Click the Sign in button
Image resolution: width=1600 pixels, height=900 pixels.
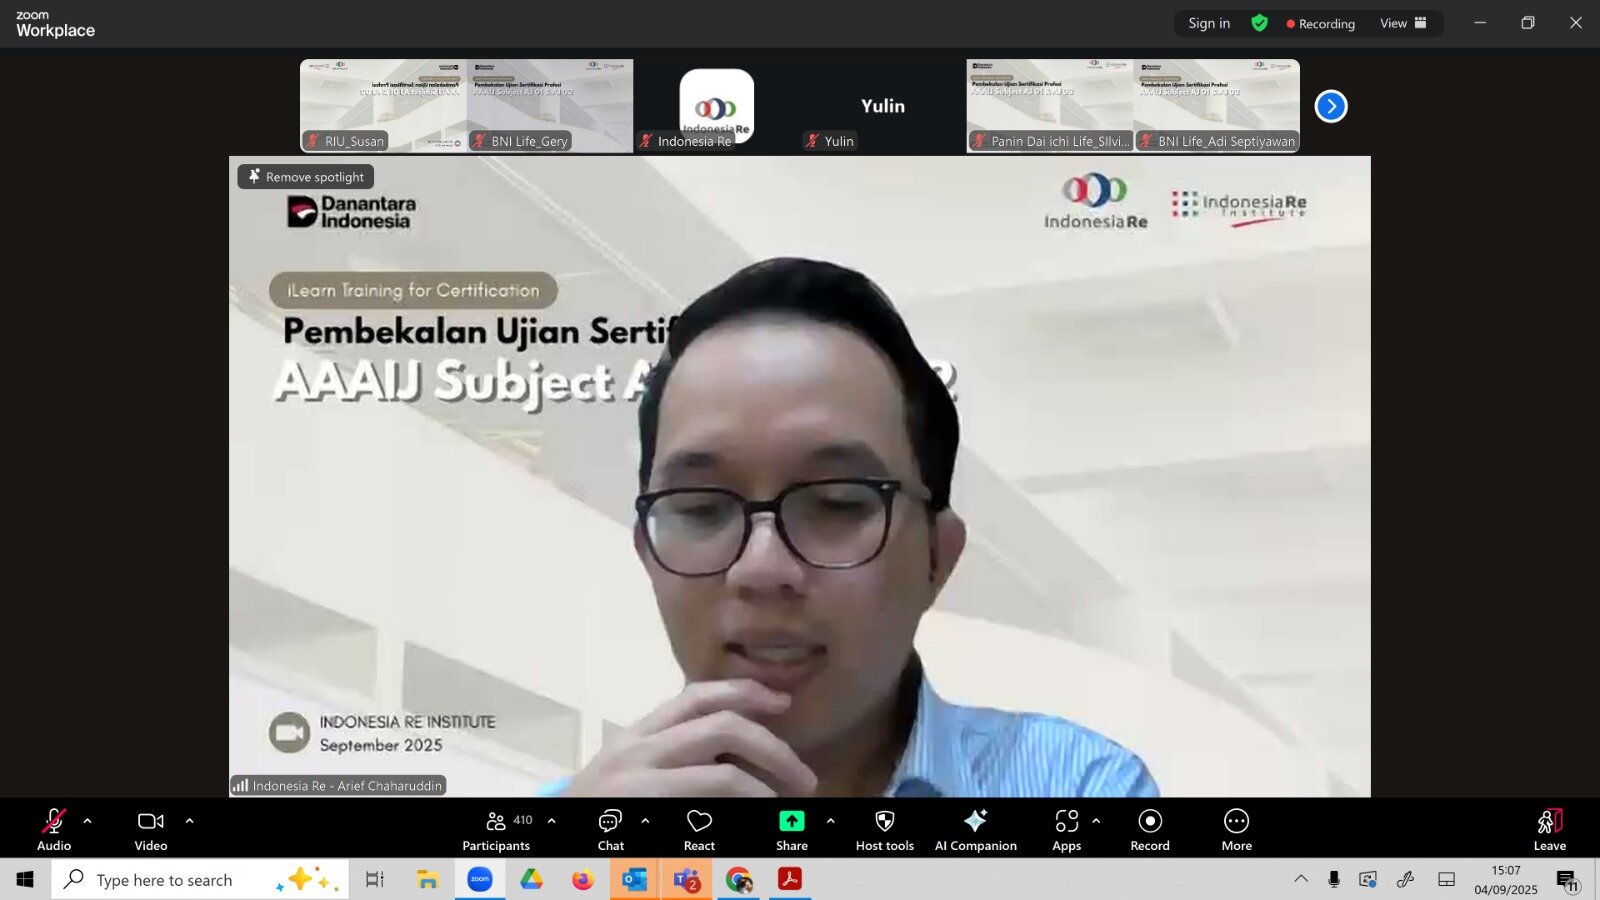1209,23
